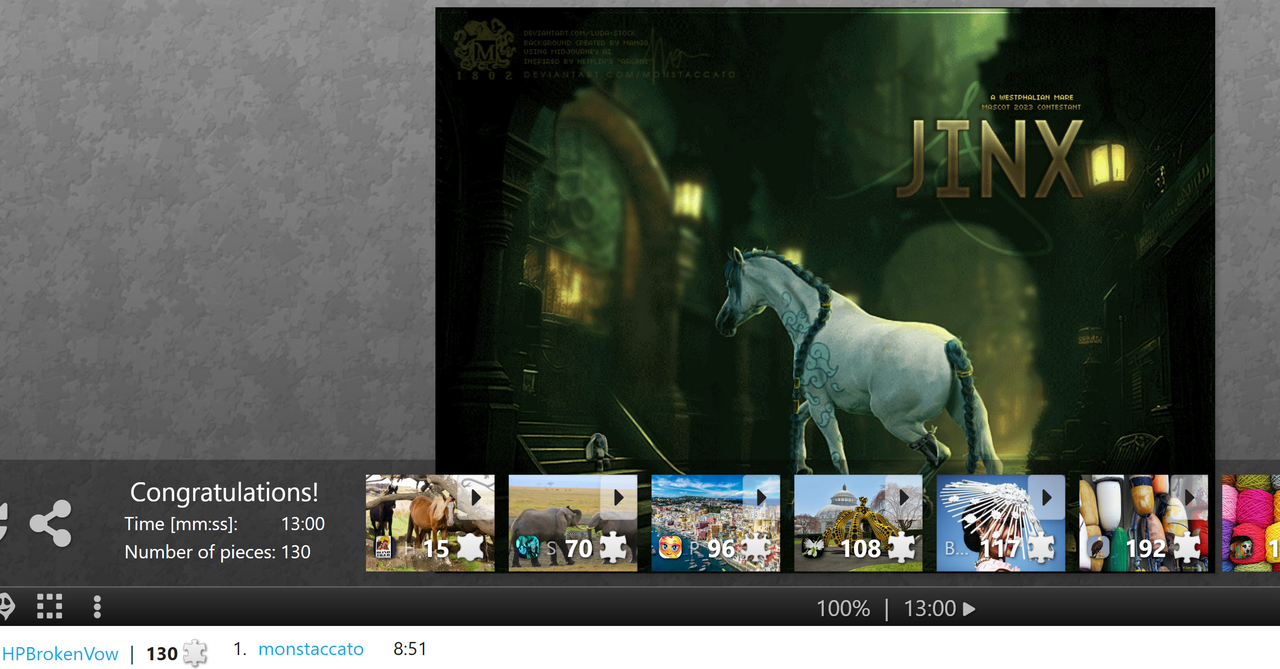
Task: Click the puzzle piece icon beside 192
Action: click(1186, 547)
